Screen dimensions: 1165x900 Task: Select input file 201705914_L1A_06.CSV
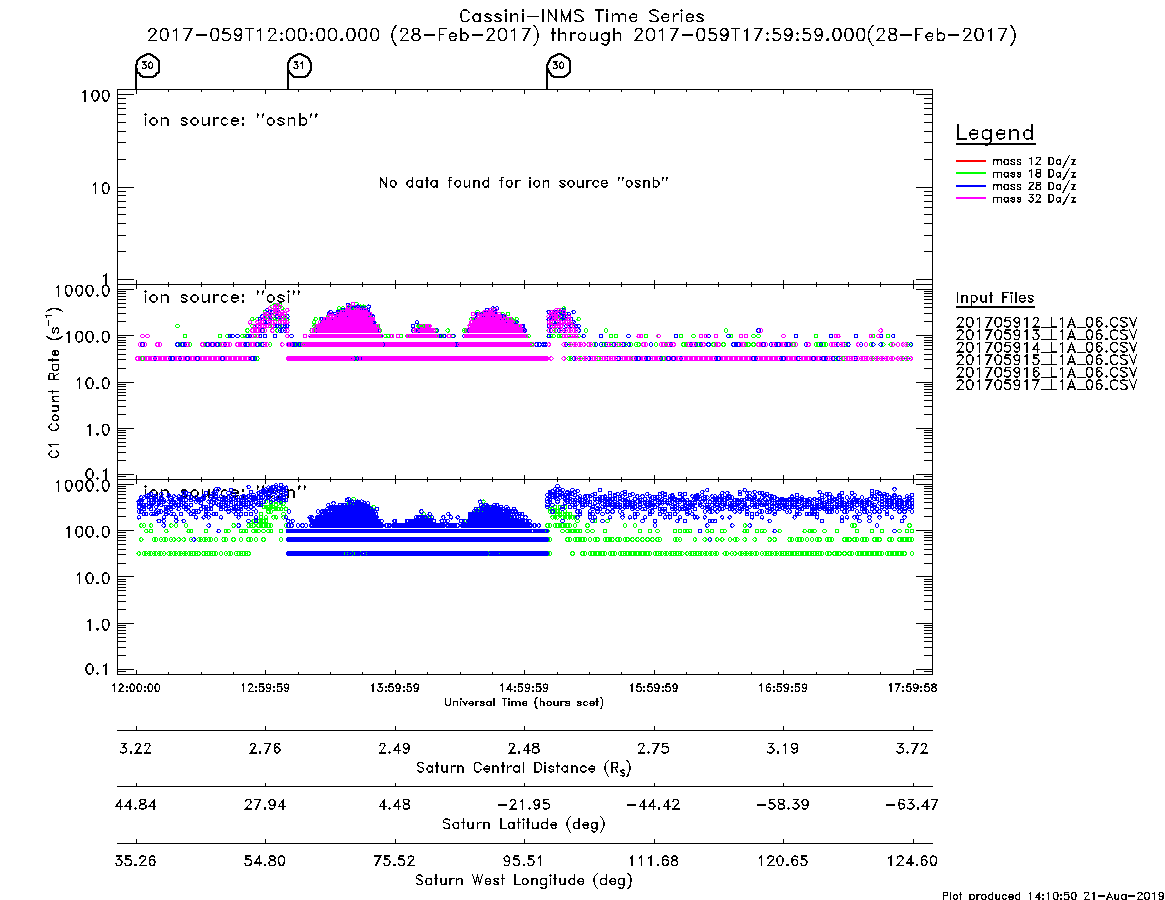pyautogui.click(x=1046, y=348)
